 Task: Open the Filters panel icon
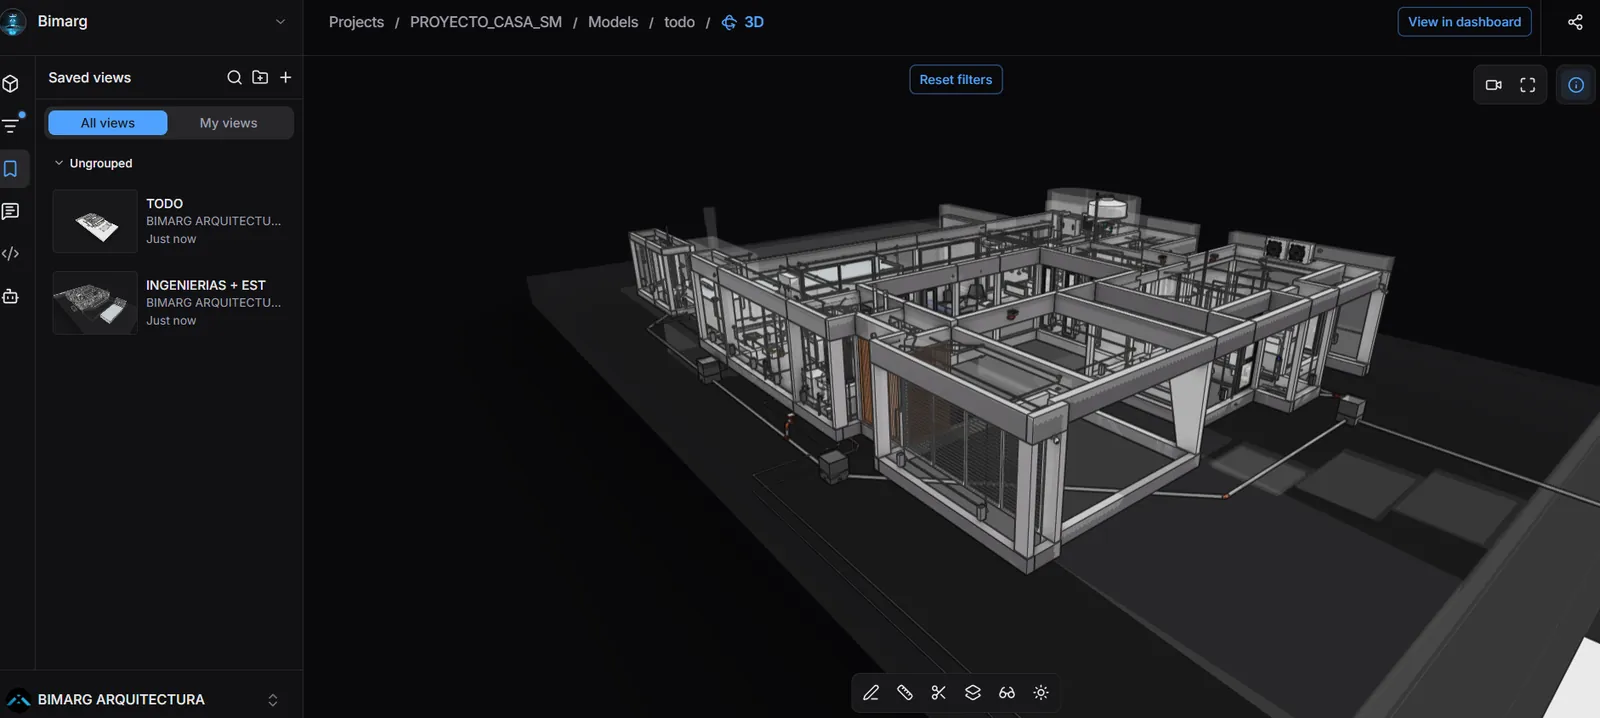tap(11, 126)
